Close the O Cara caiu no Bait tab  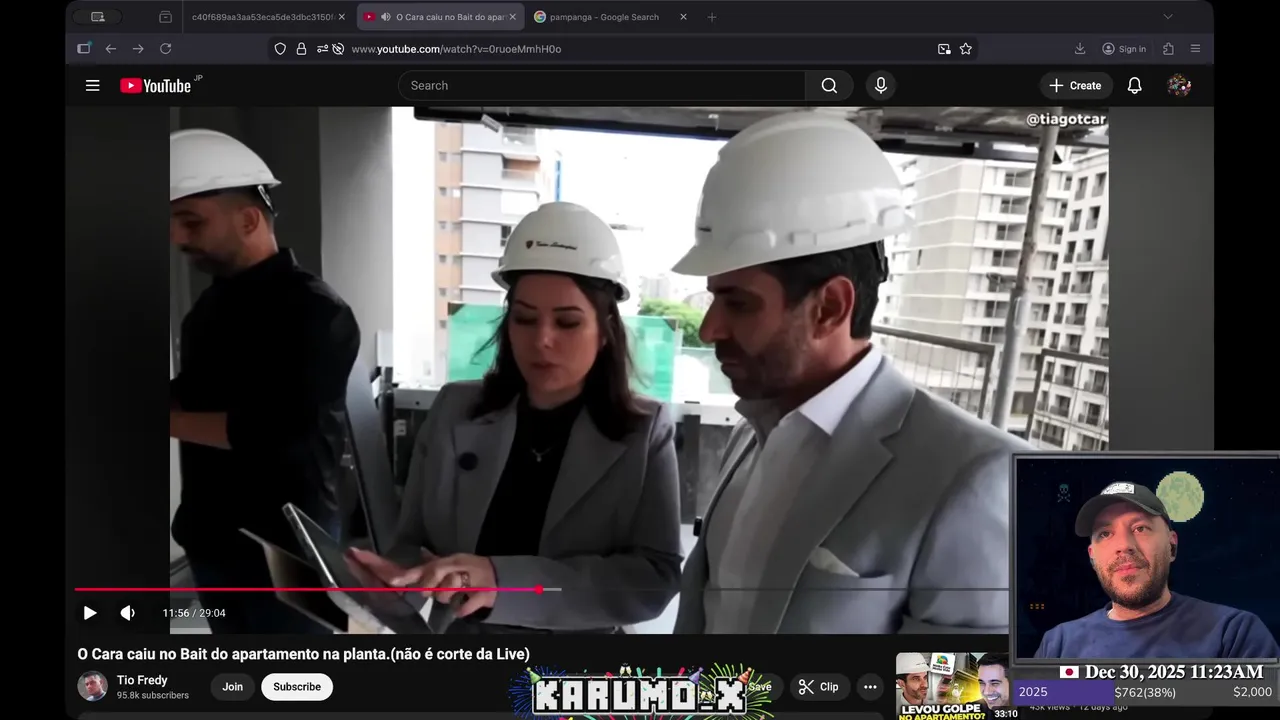pyautogui.click(x=512, y=17)
